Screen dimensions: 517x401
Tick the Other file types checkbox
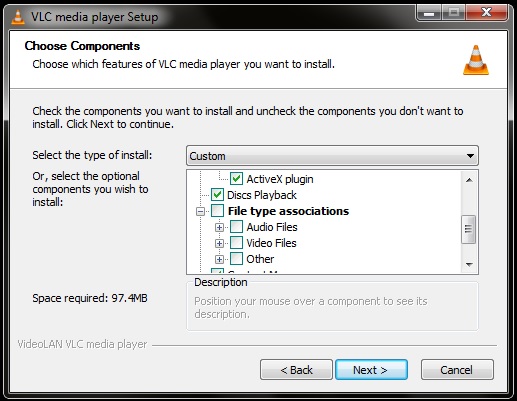click(236, 259)
